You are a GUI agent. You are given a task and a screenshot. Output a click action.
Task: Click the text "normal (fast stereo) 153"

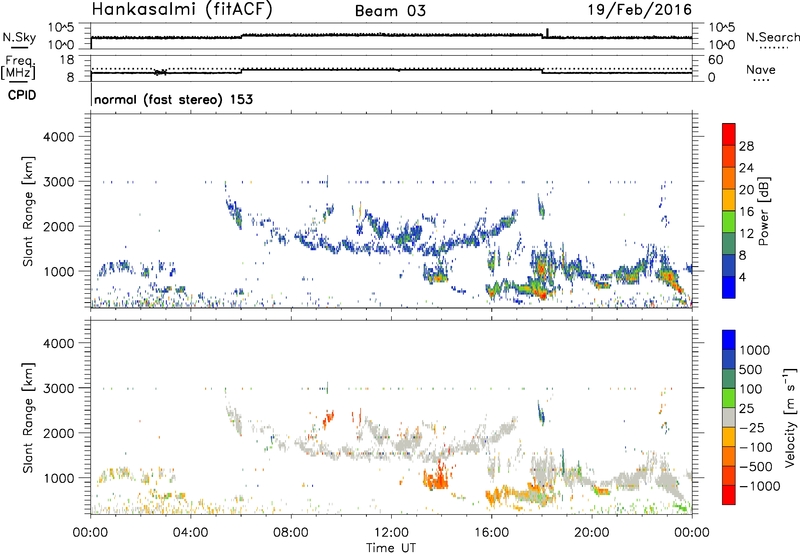[173, 99]
